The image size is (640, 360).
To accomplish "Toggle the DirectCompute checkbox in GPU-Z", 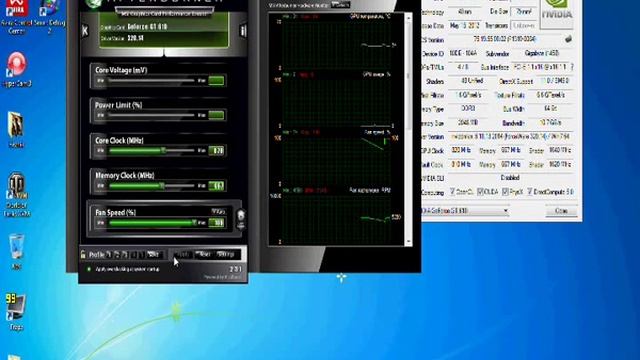I will click(529, 191).
